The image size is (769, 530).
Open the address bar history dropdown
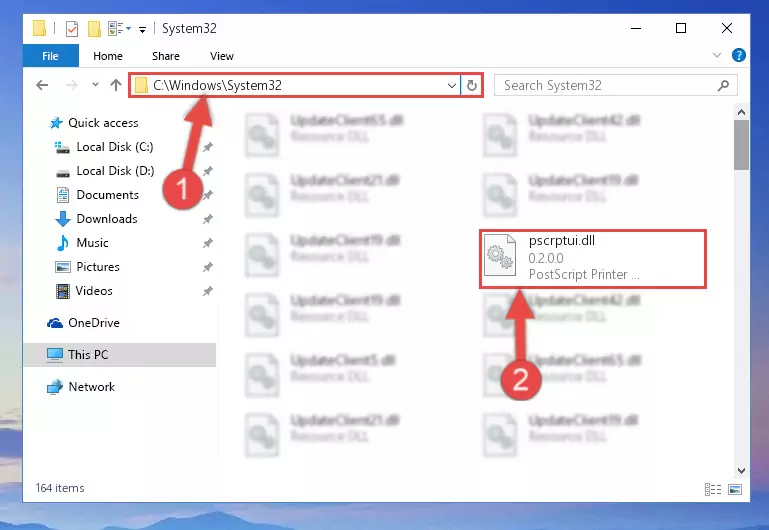click(x=452, y=86)
